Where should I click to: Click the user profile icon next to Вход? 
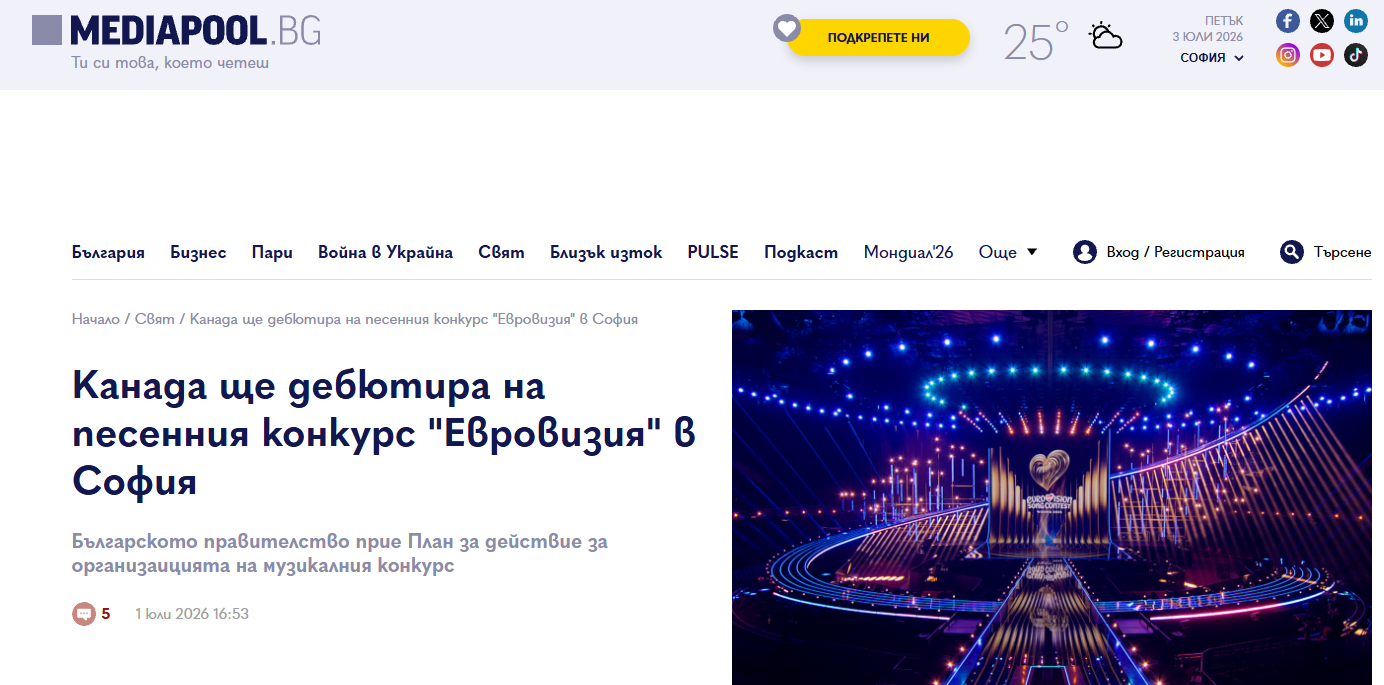pyautogui.click(x=1085, y=252)
